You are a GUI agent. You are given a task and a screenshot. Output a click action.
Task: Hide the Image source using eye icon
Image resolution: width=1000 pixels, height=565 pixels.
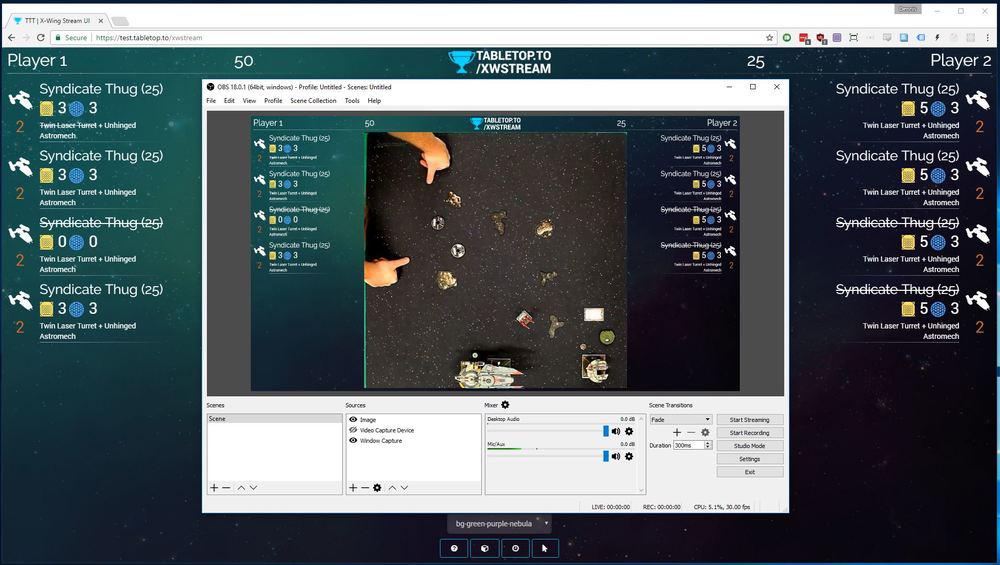[353, 420]
